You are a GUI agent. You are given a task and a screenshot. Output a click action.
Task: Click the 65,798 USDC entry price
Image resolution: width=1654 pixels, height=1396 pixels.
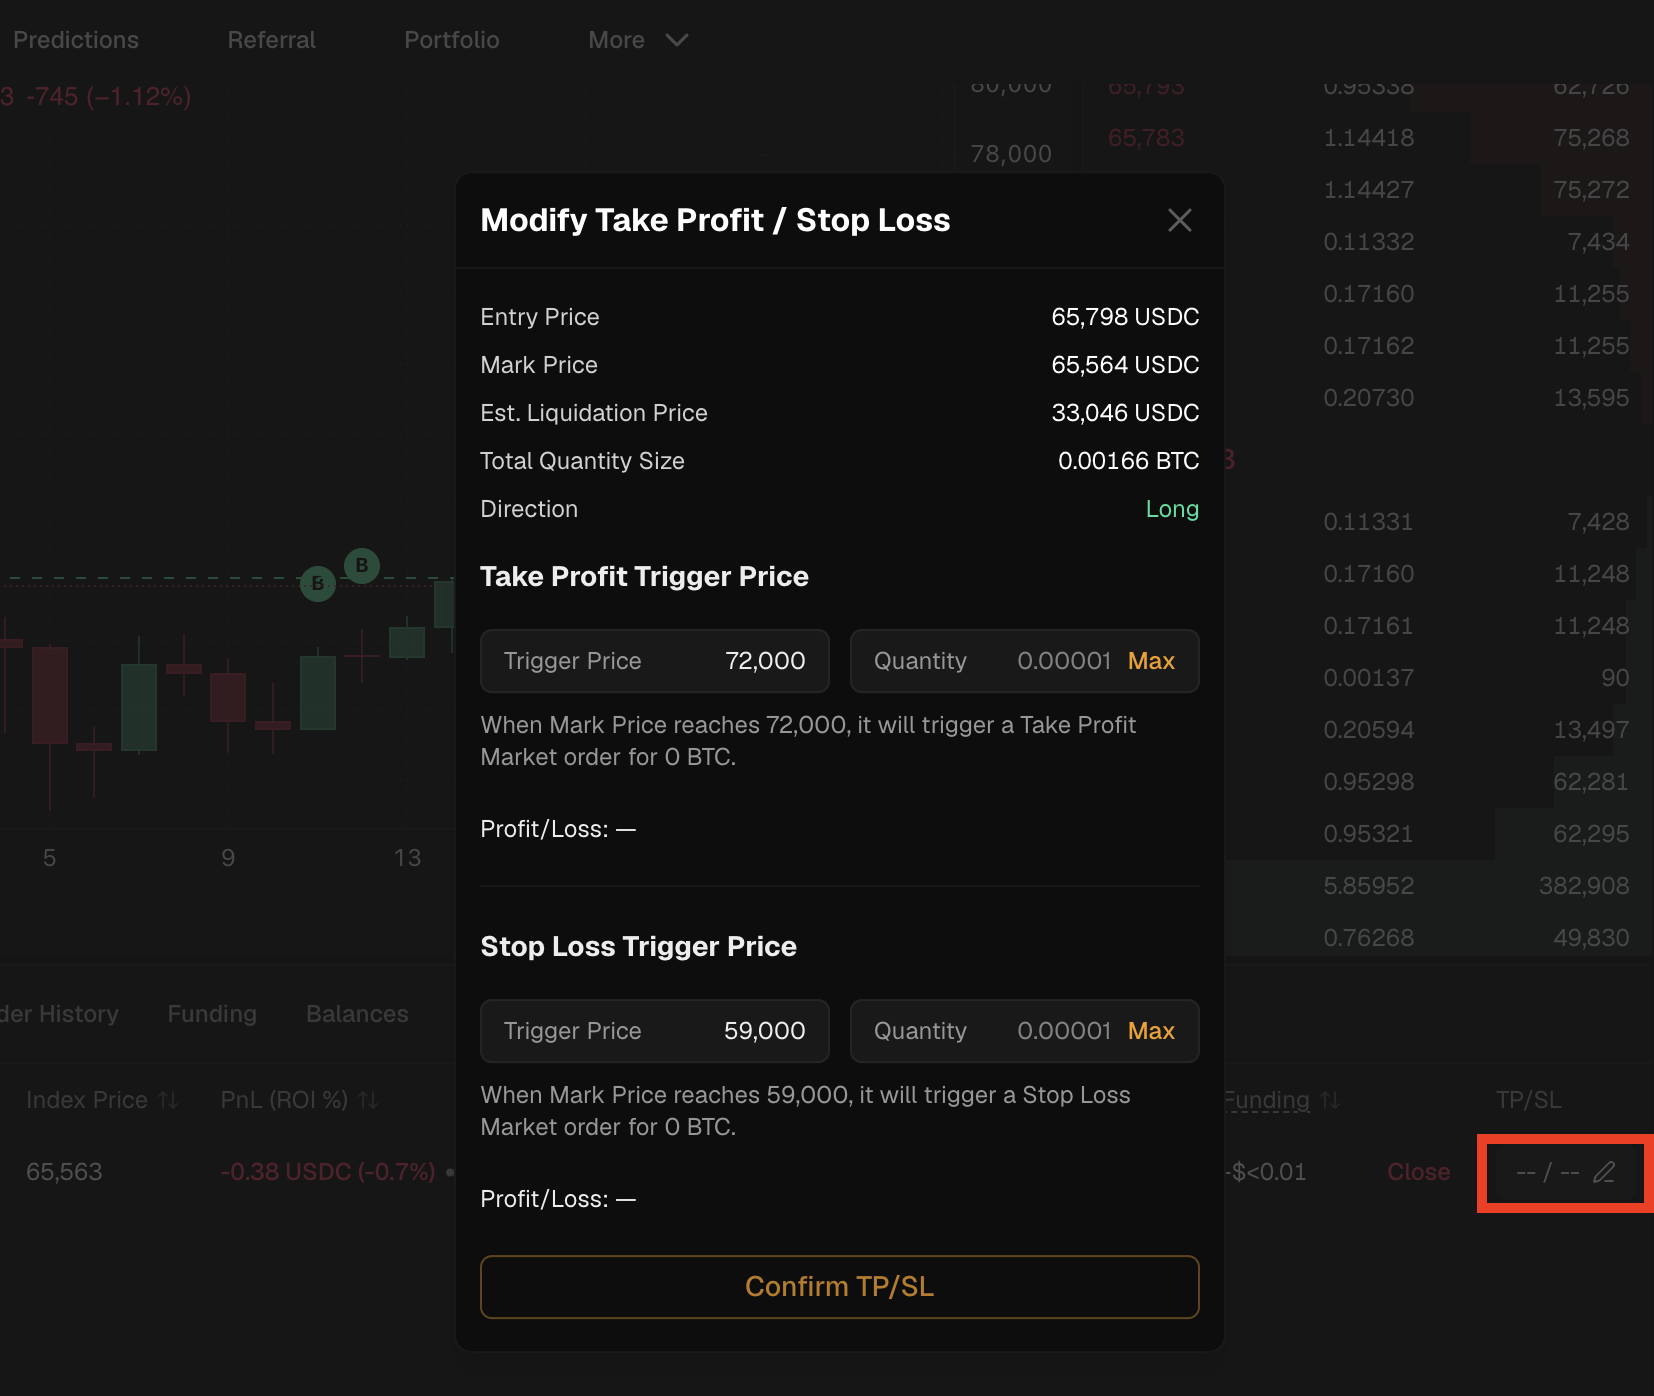click(x=1125, y=317)
